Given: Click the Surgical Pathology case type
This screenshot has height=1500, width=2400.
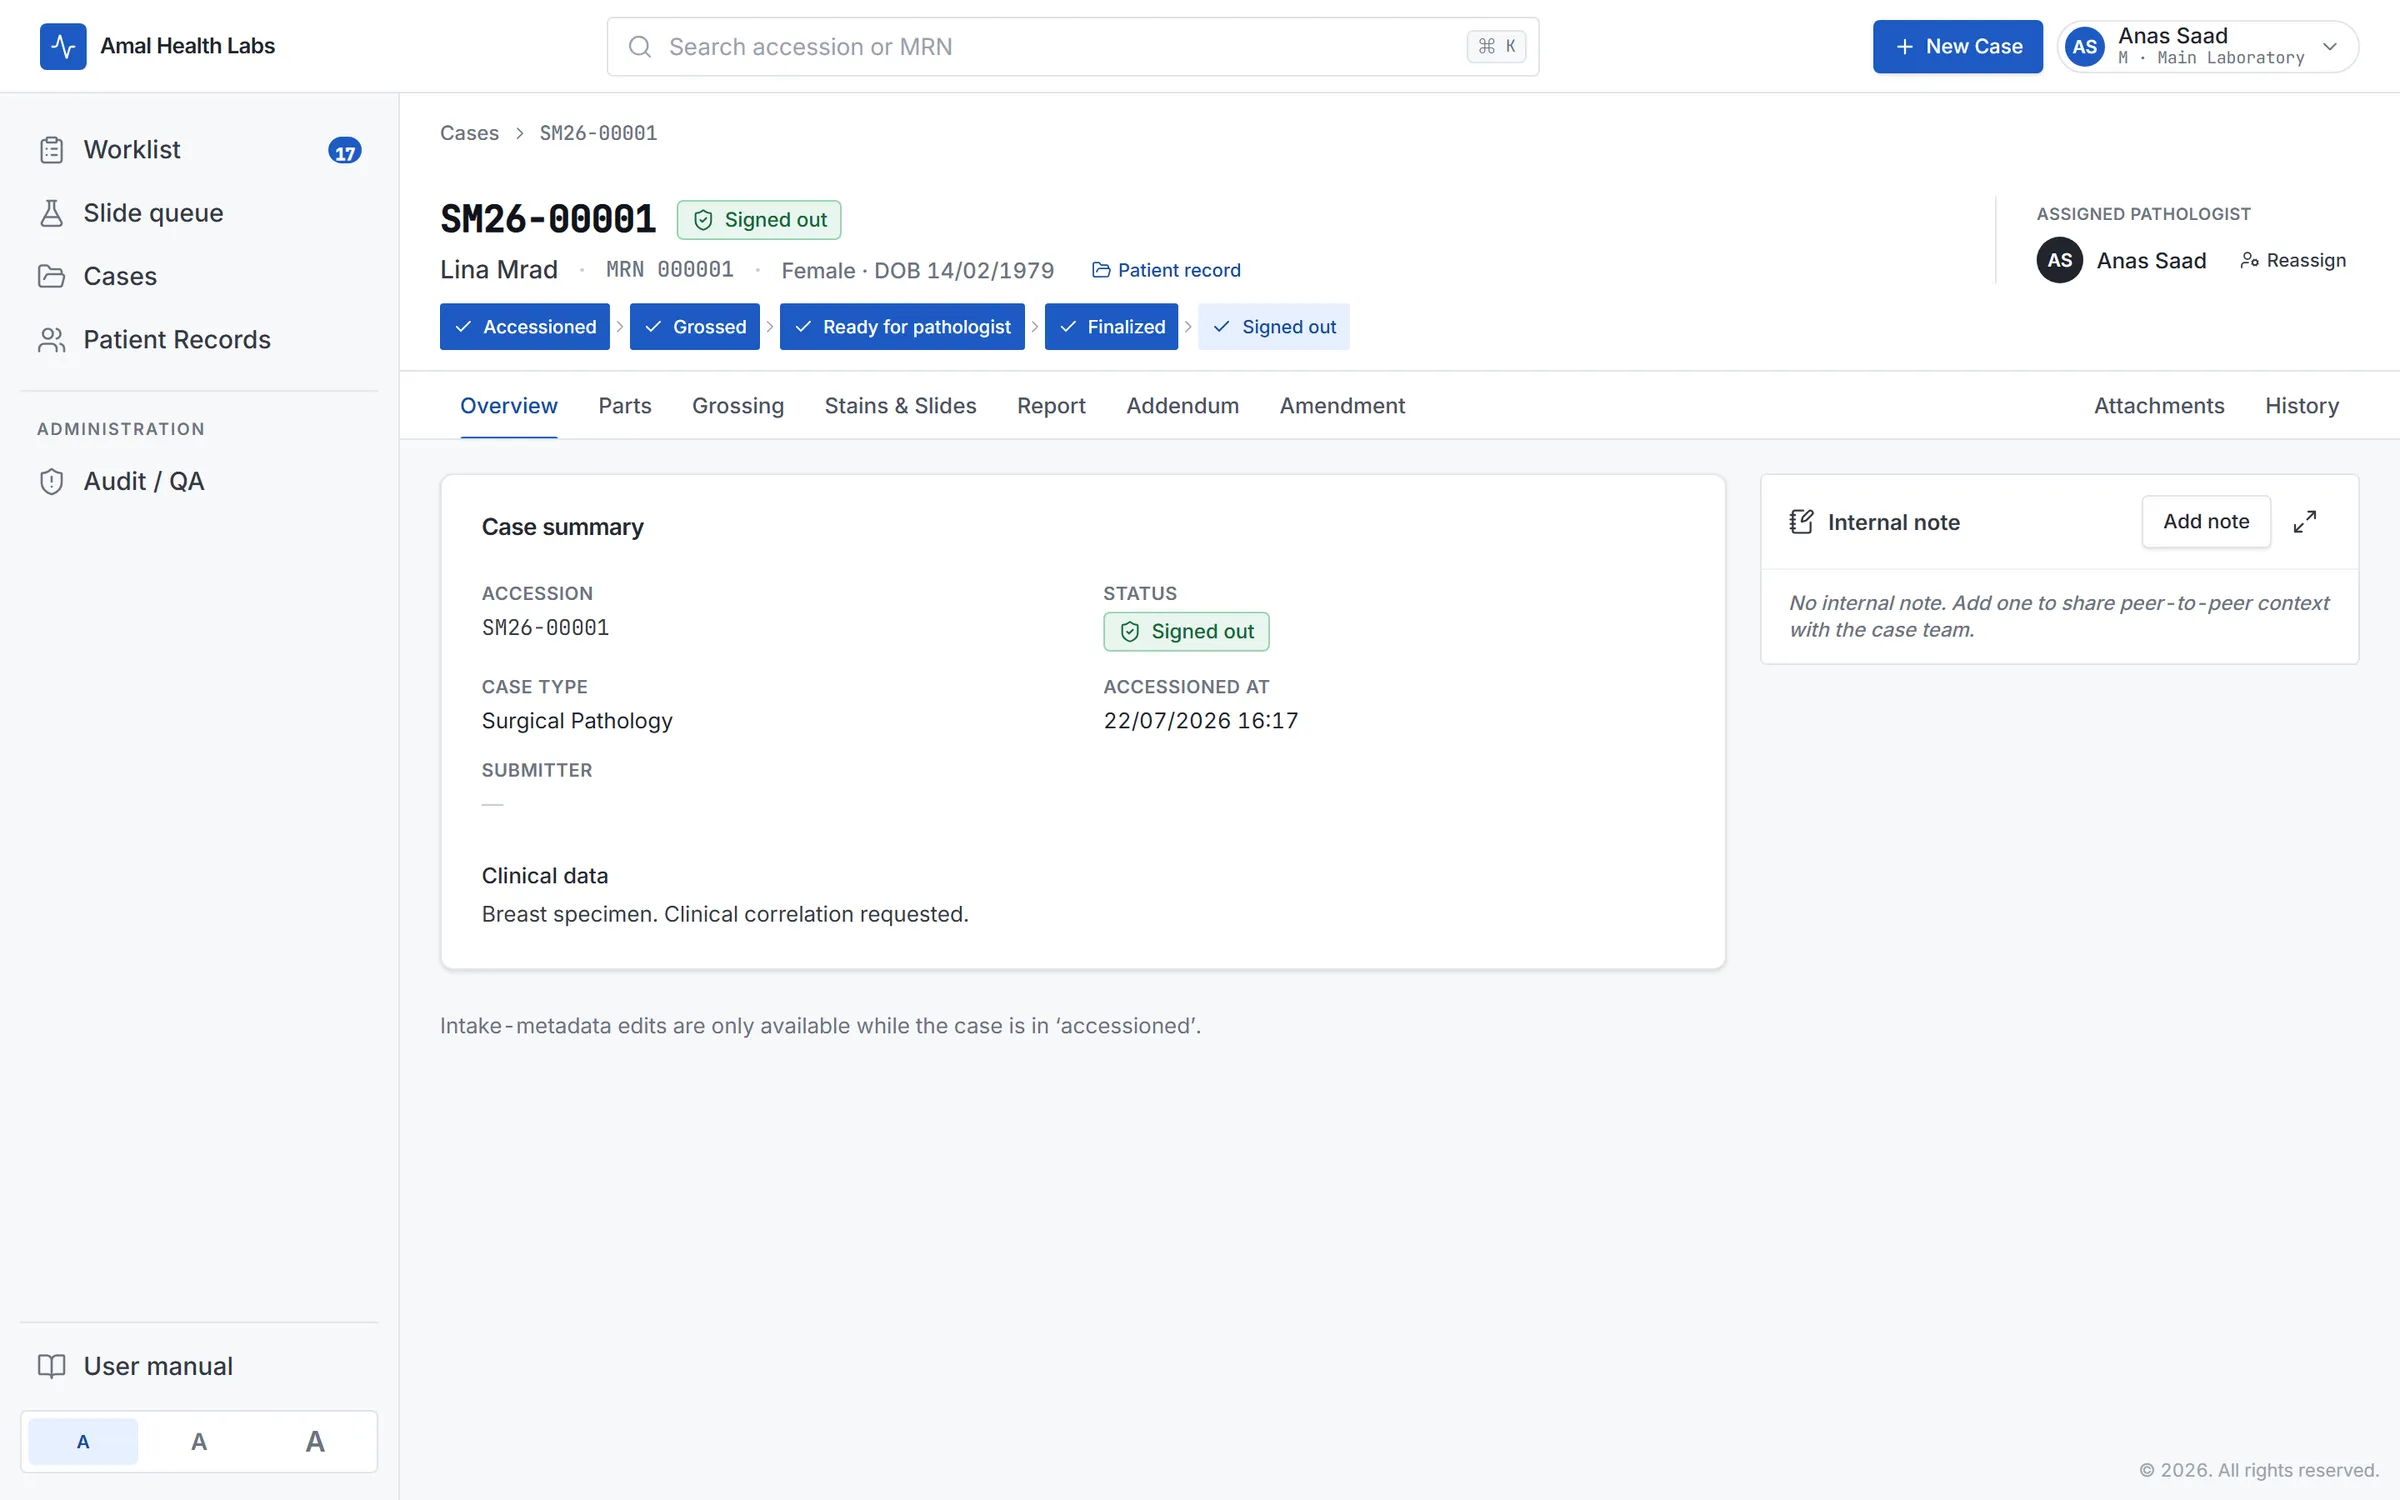Looking at the screenshot, I should (577, 721).
